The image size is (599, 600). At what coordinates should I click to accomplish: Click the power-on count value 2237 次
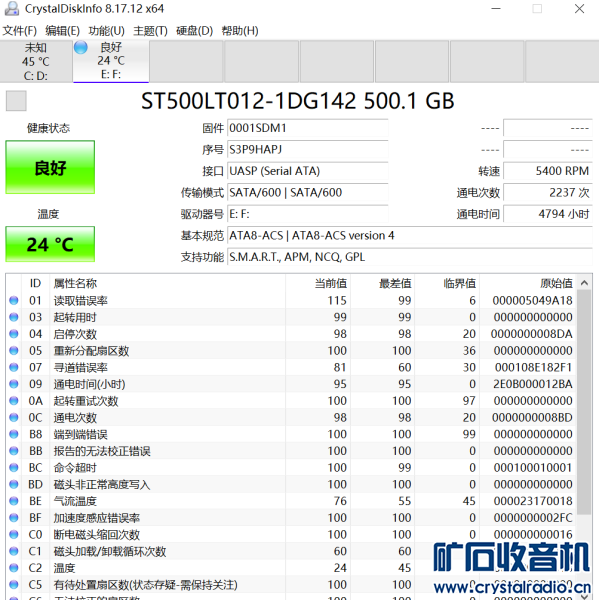(x=548, y=192)
